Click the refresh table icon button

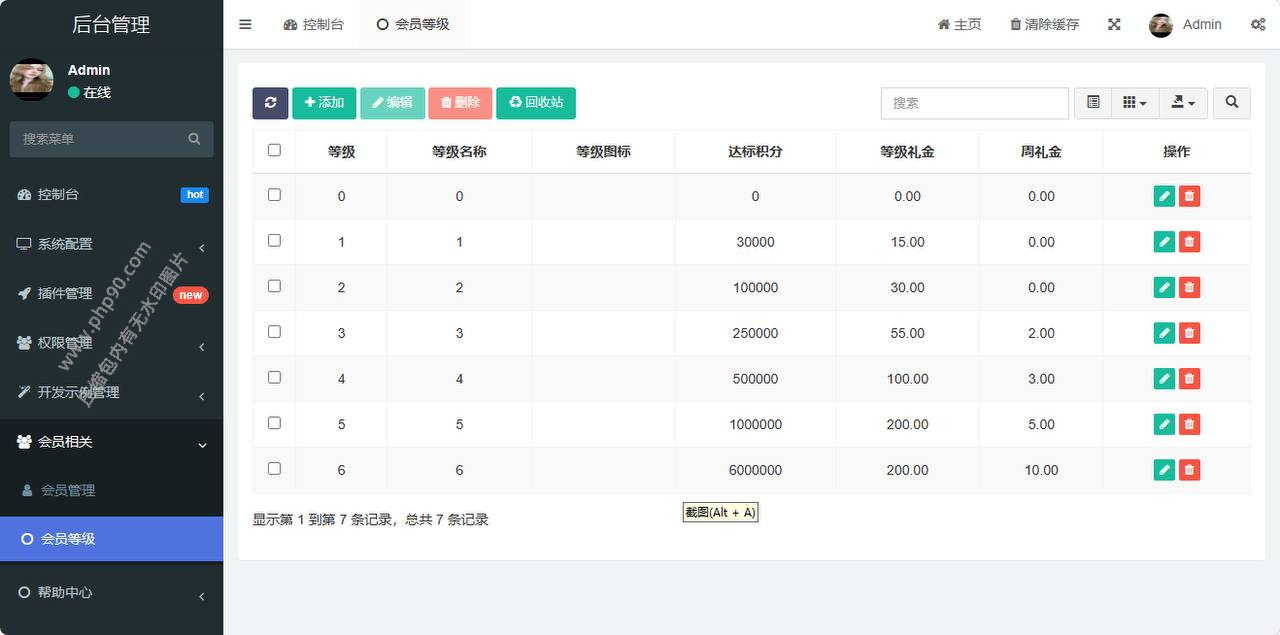coord(270,103)
